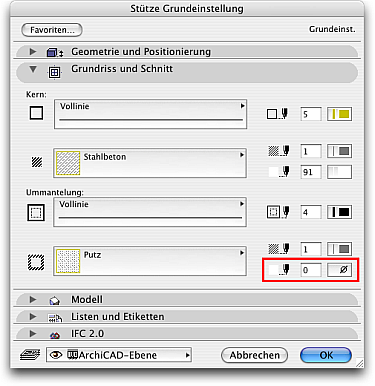
Task: Click the yellow Kern pen color swatch
Action: point(339,114)
